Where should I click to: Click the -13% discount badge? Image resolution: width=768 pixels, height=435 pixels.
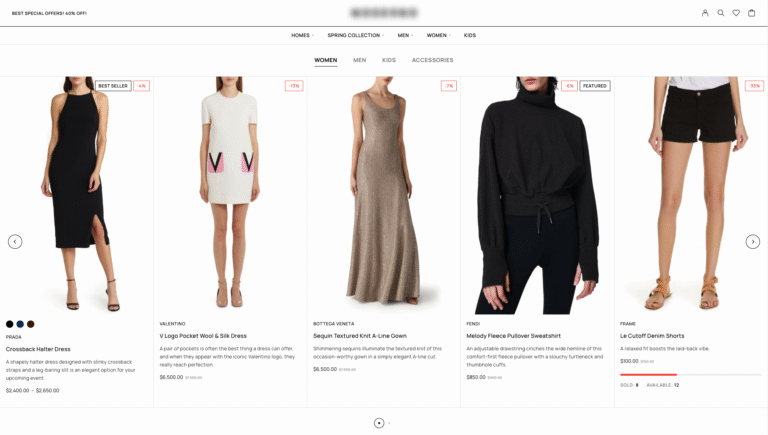(294, 86)
